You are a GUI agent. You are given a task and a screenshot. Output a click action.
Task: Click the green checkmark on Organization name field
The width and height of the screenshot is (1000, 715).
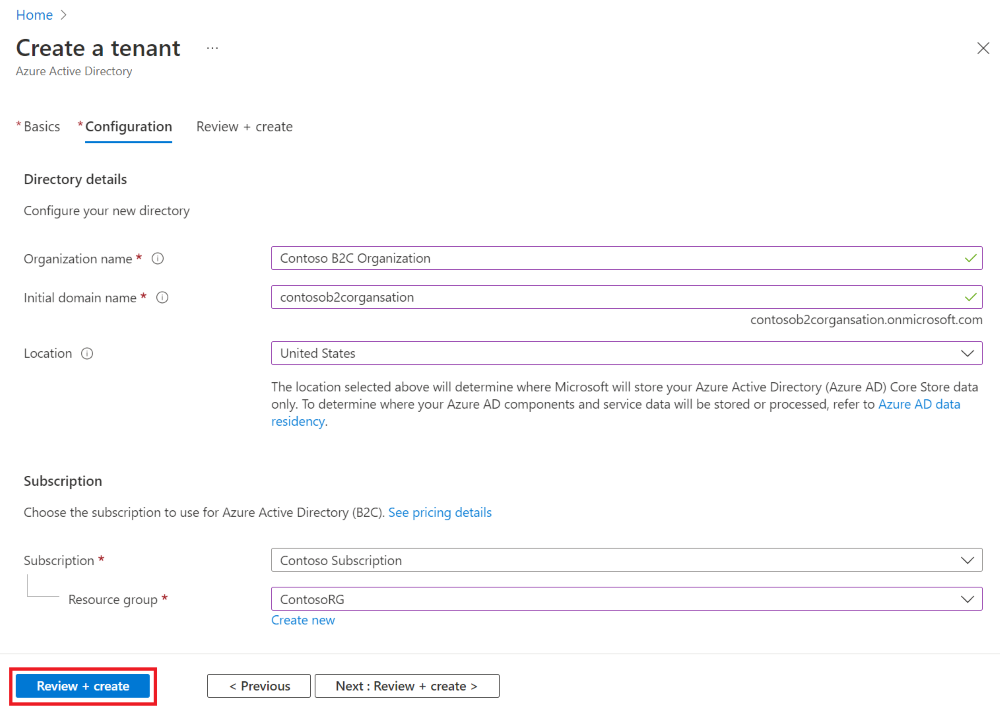click(x=969, y=258)
